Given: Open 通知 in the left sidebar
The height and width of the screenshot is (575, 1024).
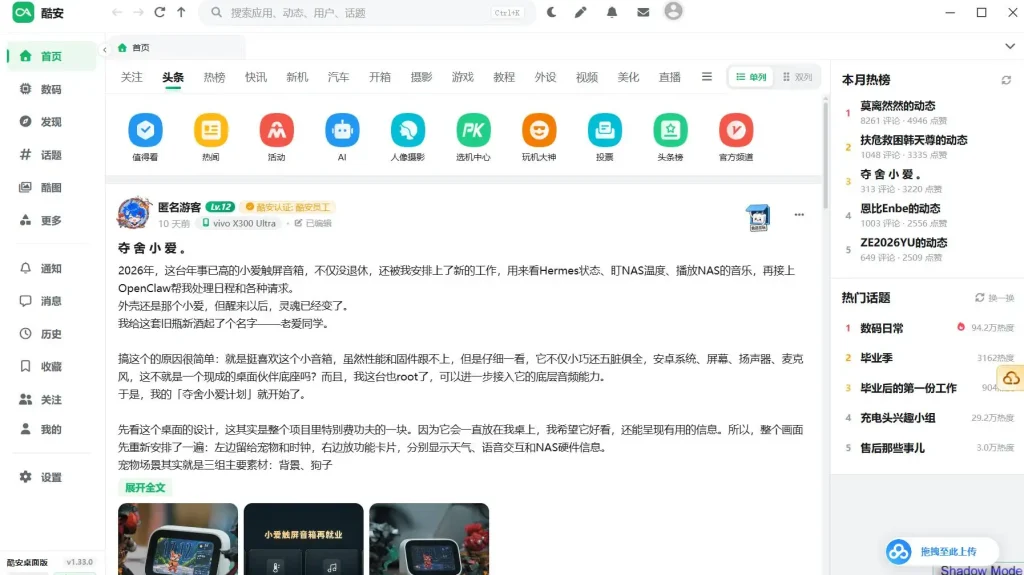Looking at the screenshot, I should click(51, 268).
